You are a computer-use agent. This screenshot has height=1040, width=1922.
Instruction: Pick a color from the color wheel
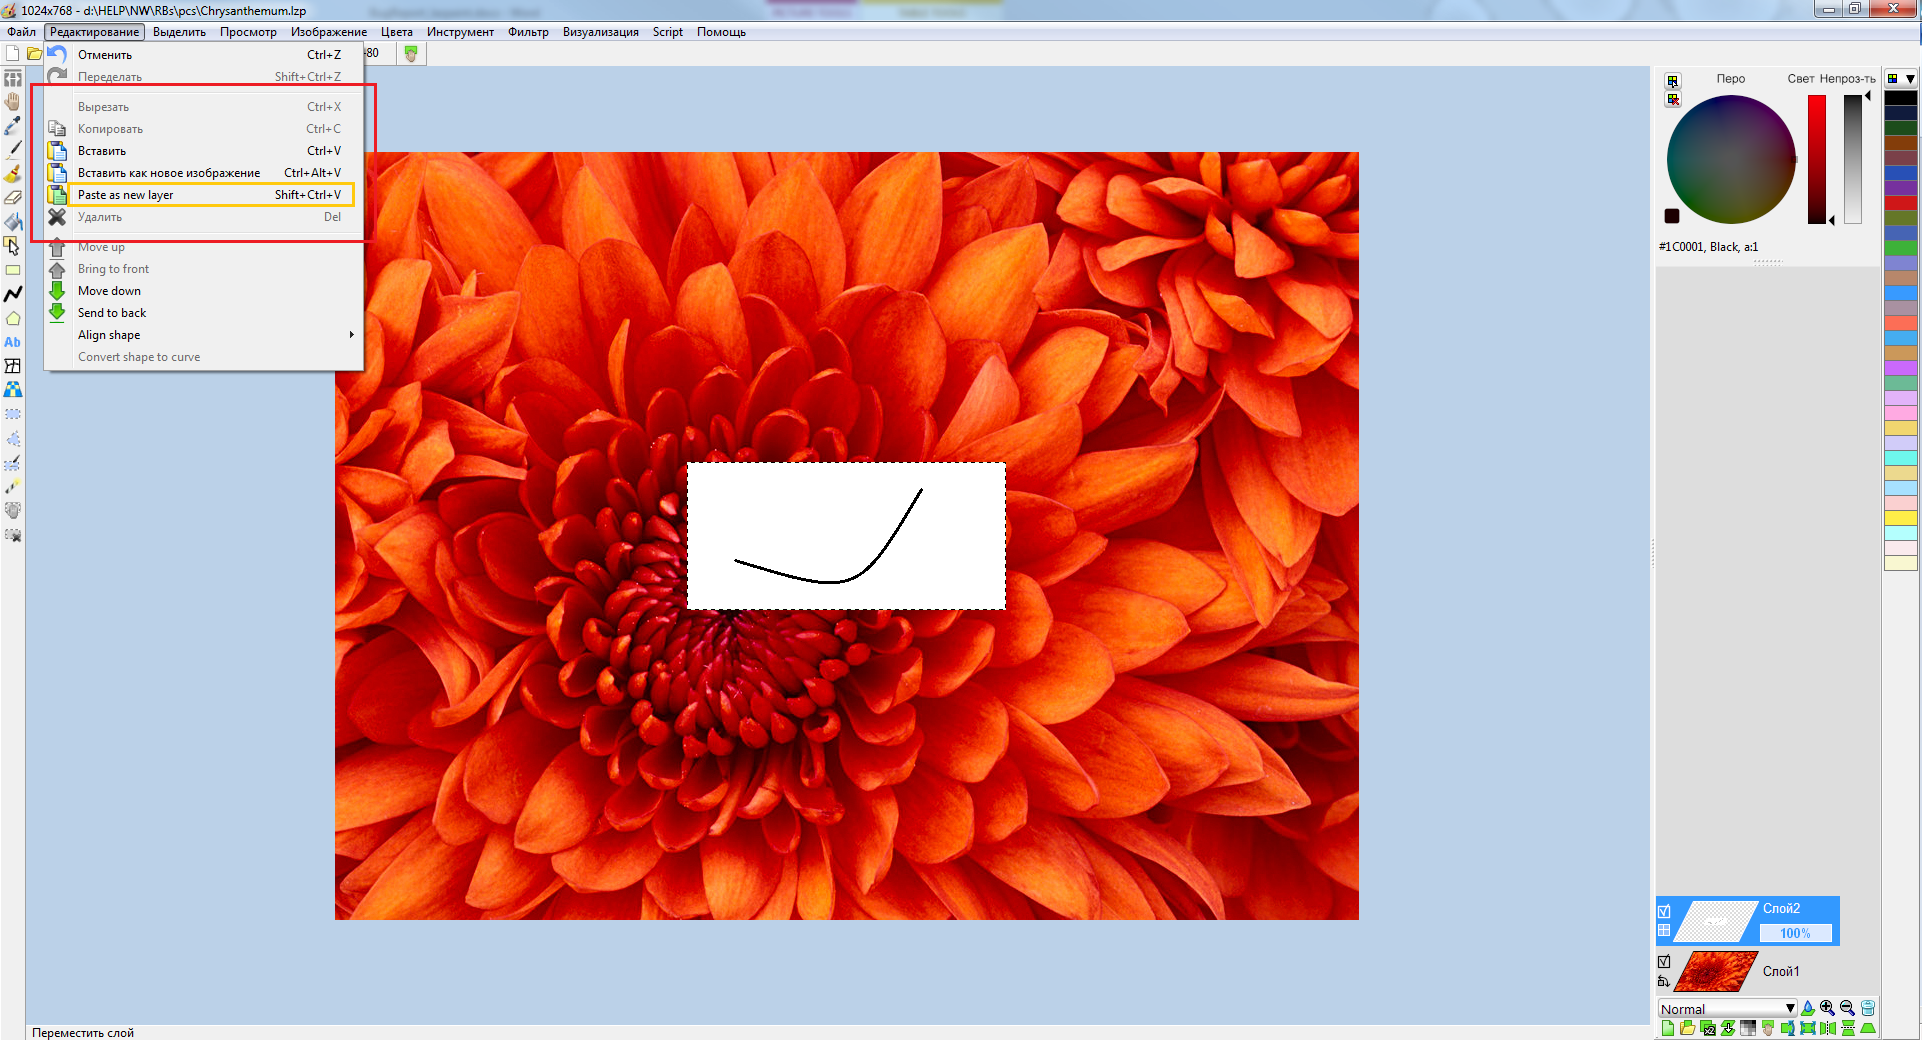[x=1730, y=160]
